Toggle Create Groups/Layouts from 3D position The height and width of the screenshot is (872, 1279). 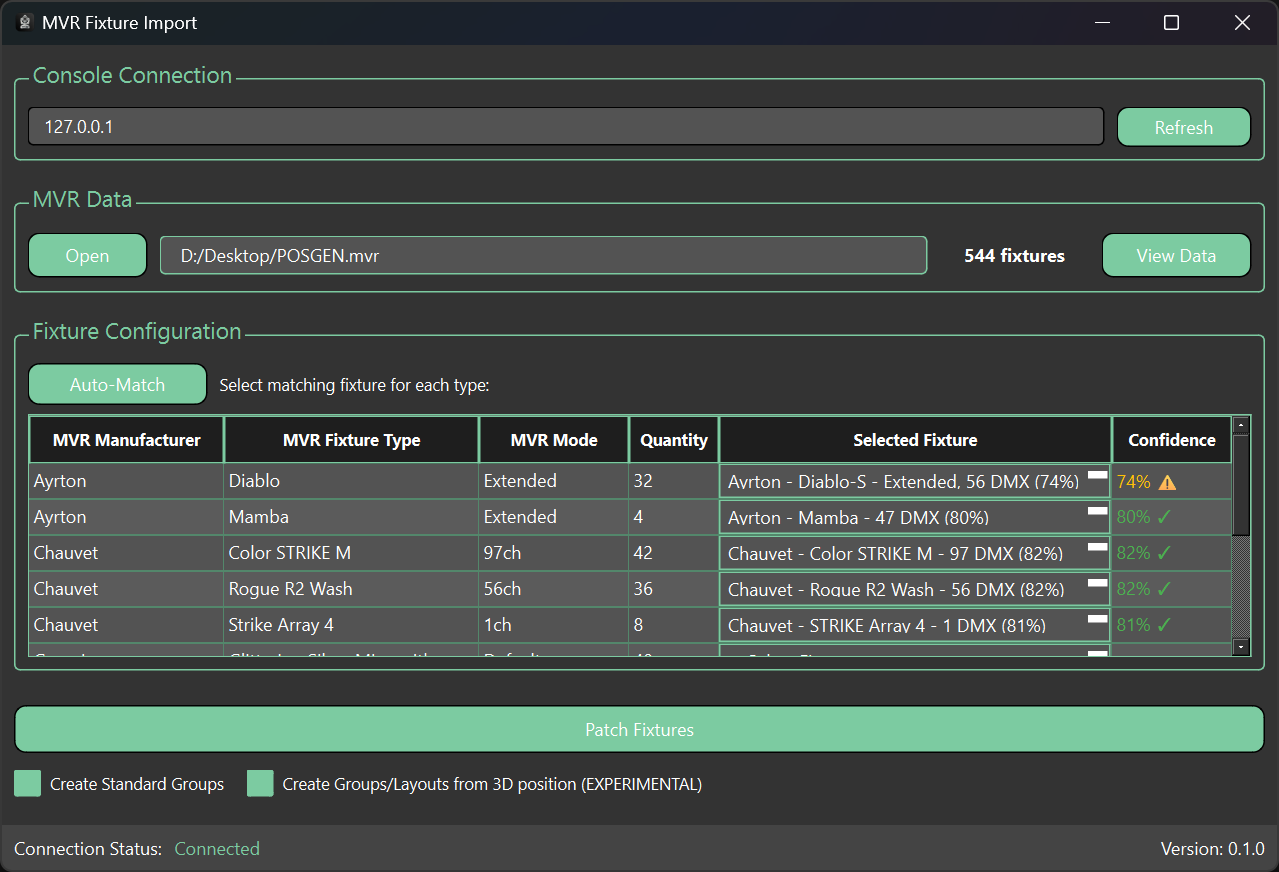260,783
